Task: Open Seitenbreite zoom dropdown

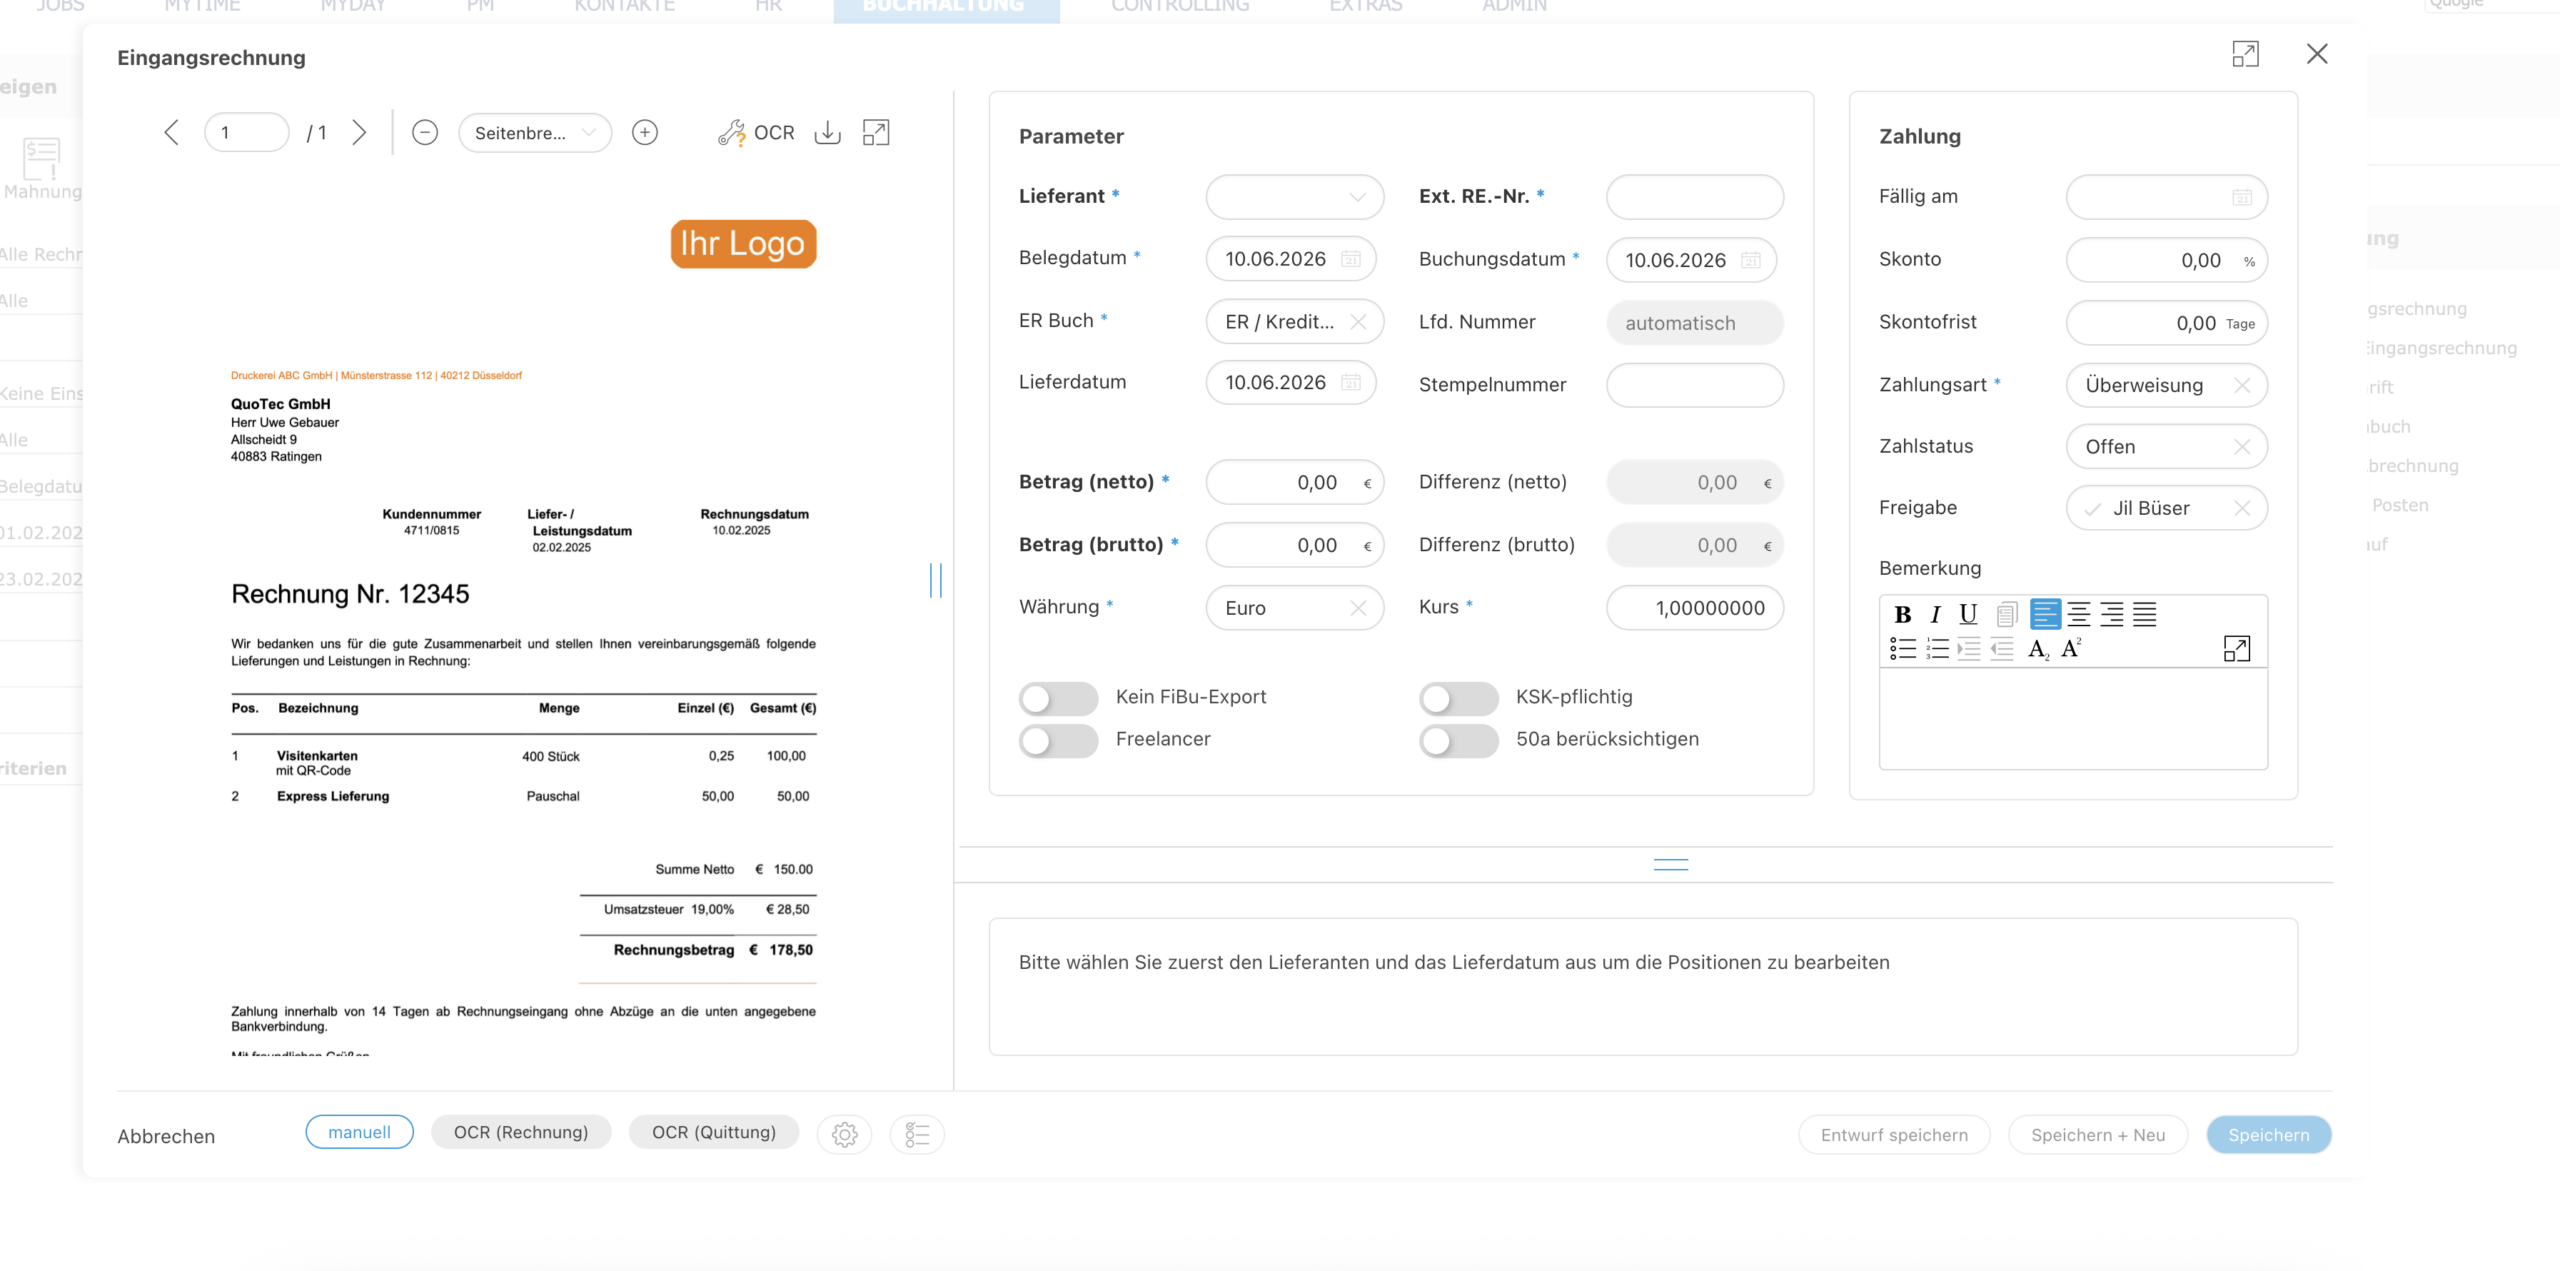Action: point(535,132)
